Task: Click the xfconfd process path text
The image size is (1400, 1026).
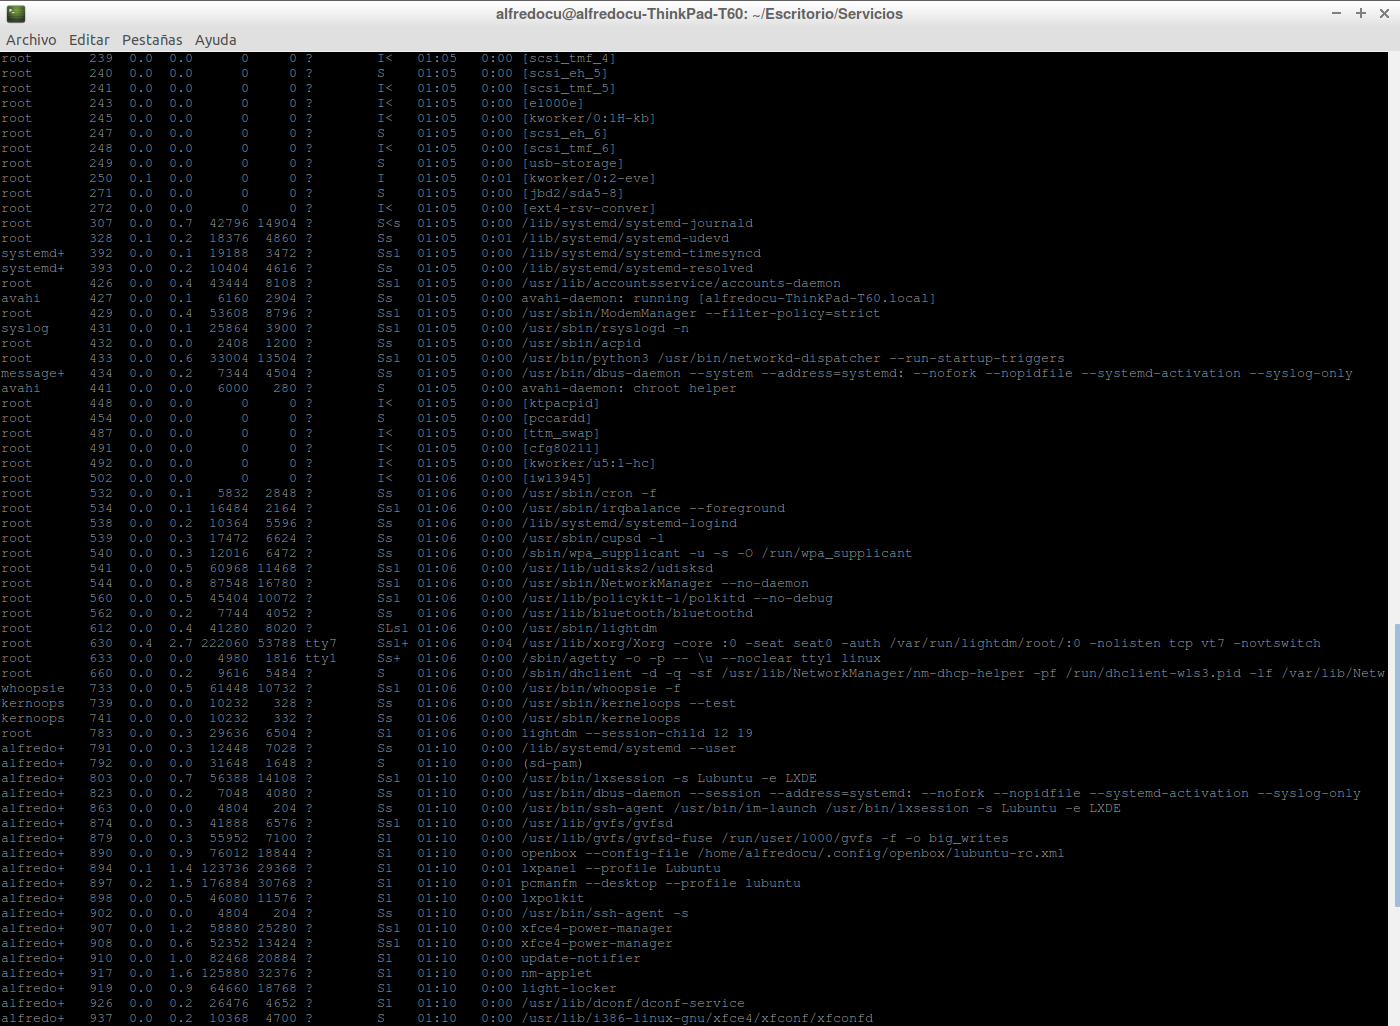Action: click(697, 1019)
